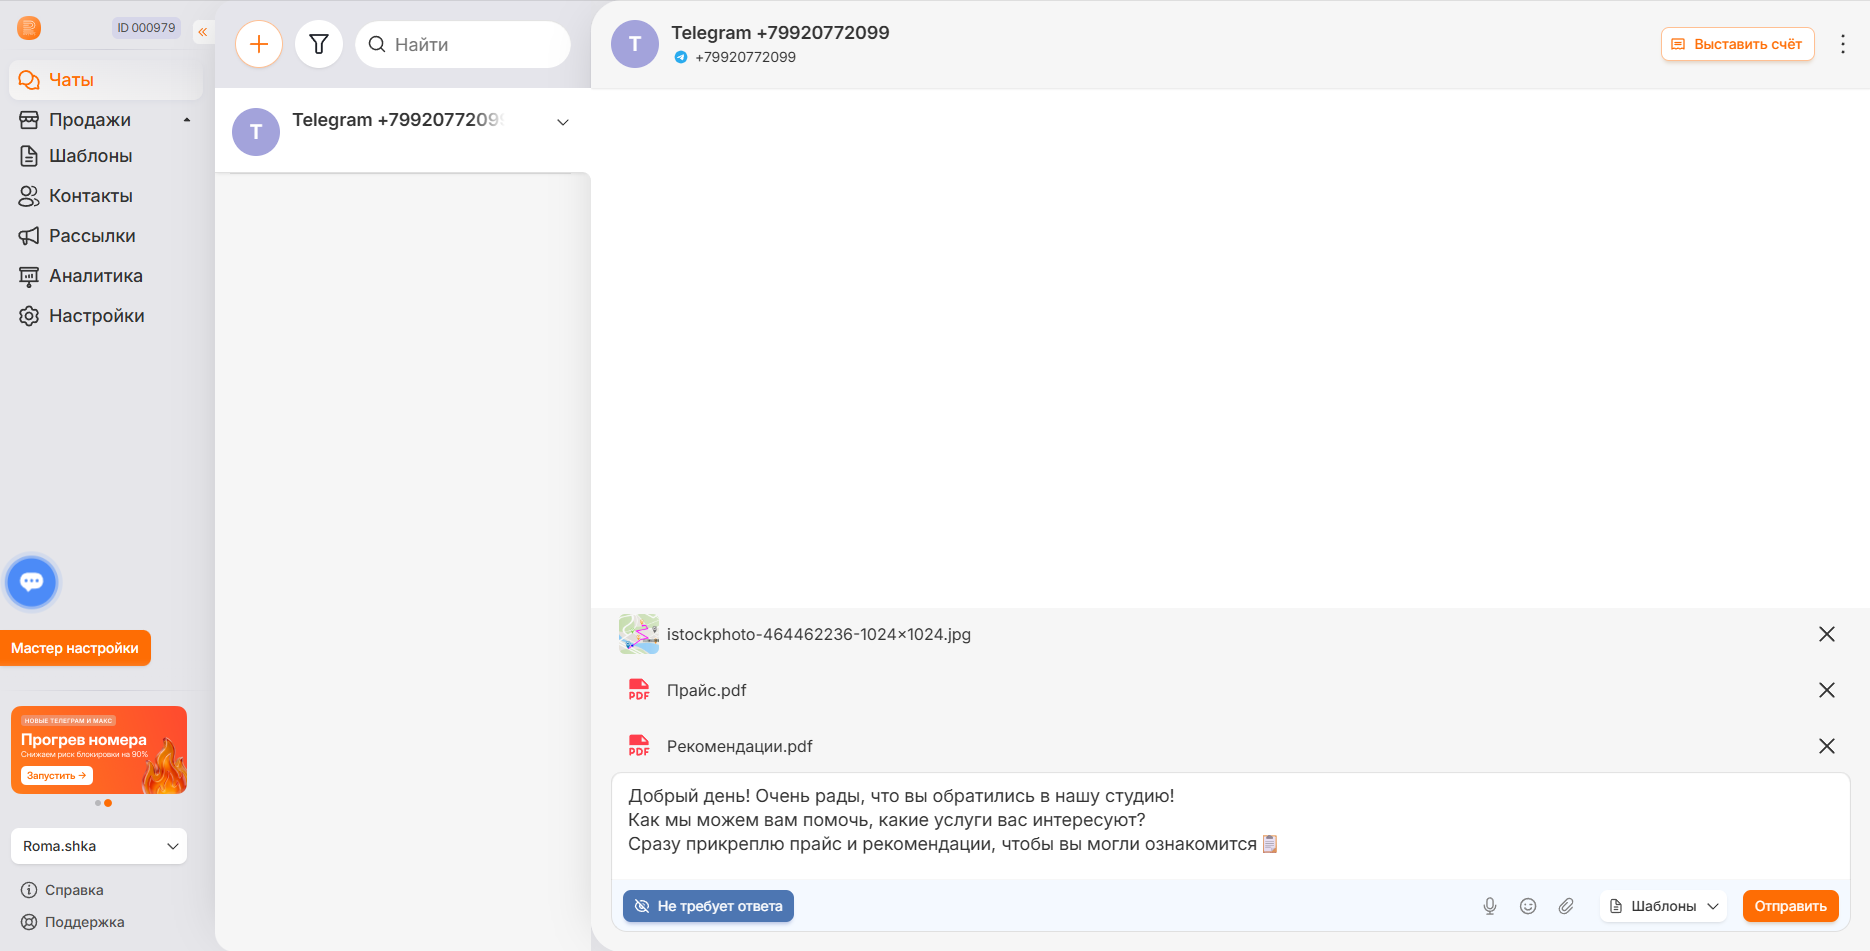Click inside the message text area
1870x951 pixels.
click(x=1231, y=826)
